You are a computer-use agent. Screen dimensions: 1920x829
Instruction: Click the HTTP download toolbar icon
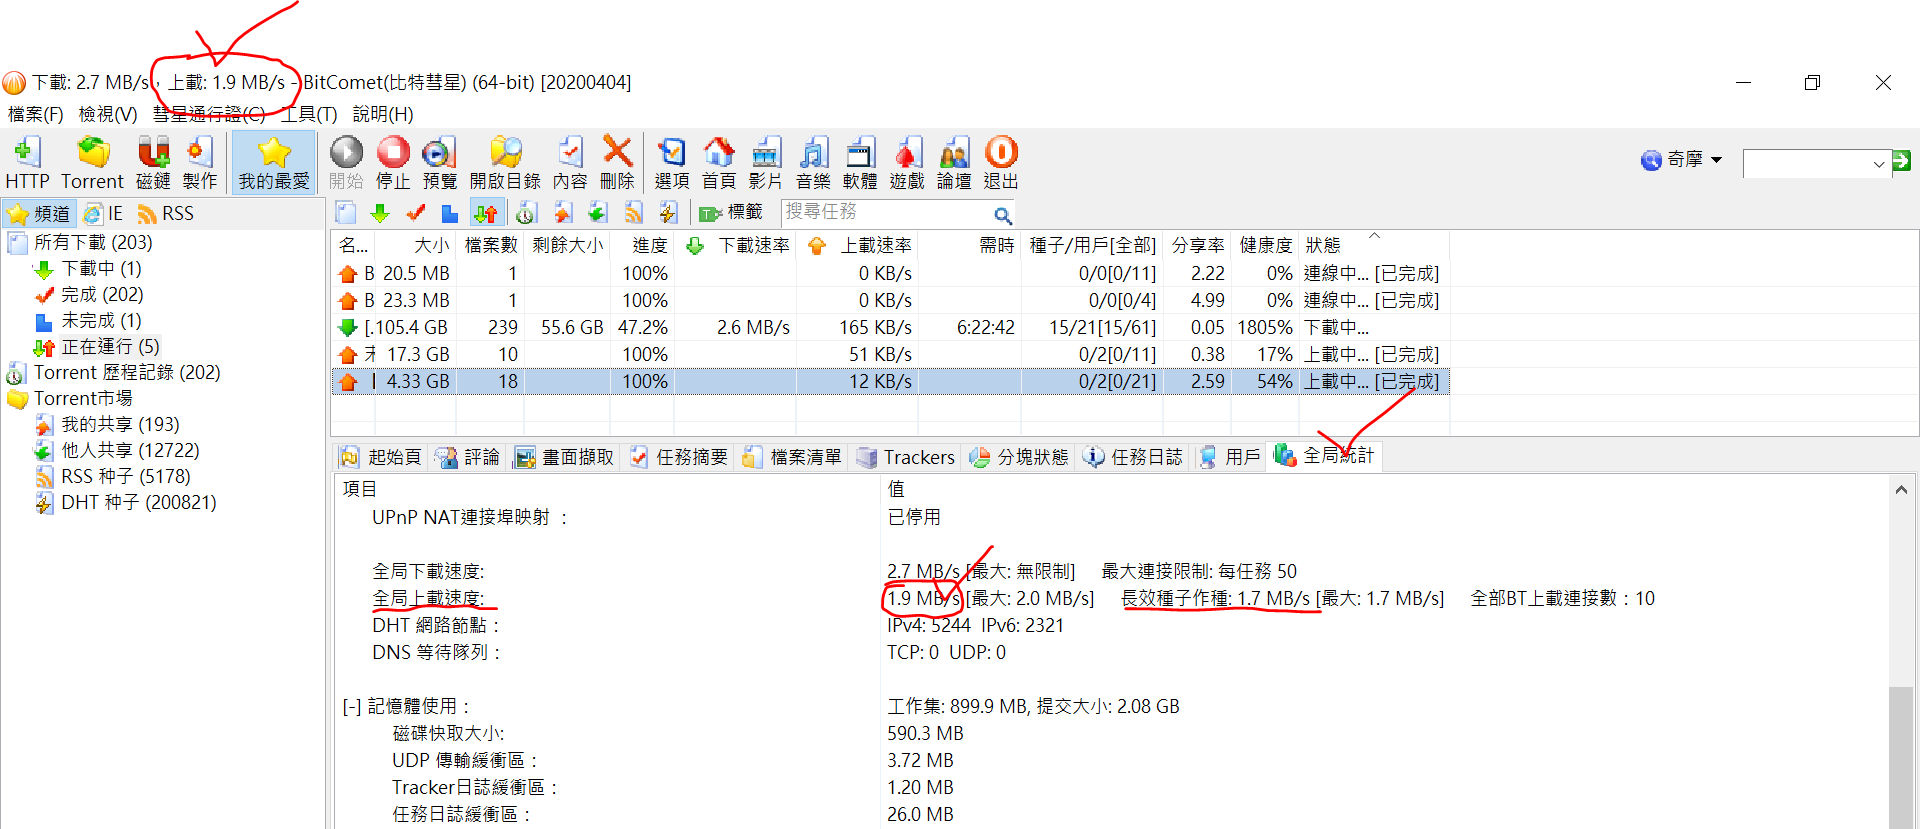27,162
